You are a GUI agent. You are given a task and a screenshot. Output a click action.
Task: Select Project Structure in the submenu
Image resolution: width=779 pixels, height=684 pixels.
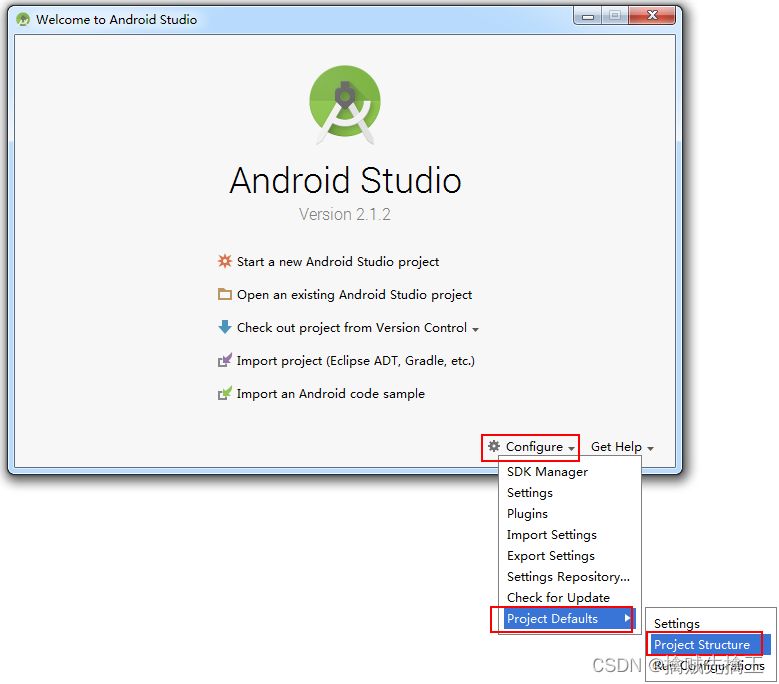[x=710, y=645]
